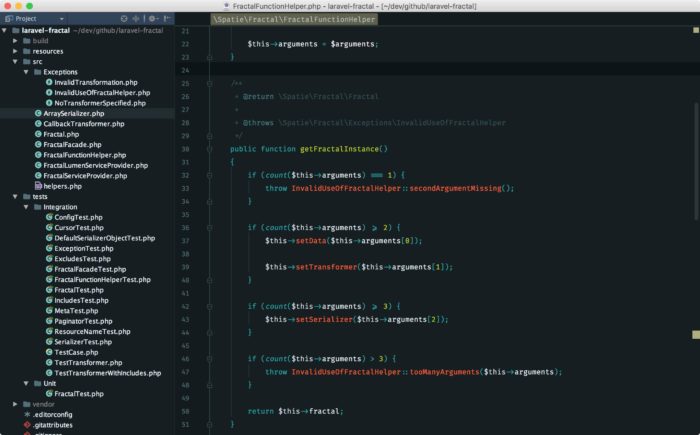700x435 pixels.
Task: Open IncludesTest.php
Action: coord(81,300)
